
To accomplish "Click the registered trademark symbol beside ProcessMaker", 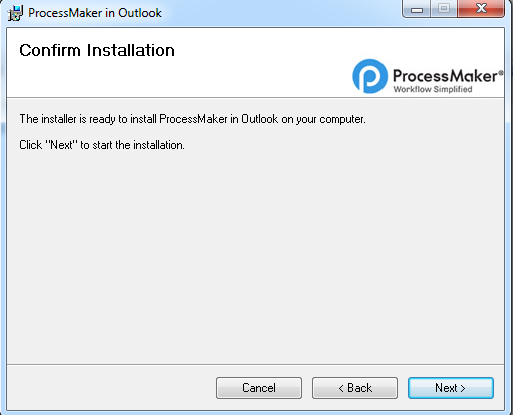I will (x=500, y=73).
